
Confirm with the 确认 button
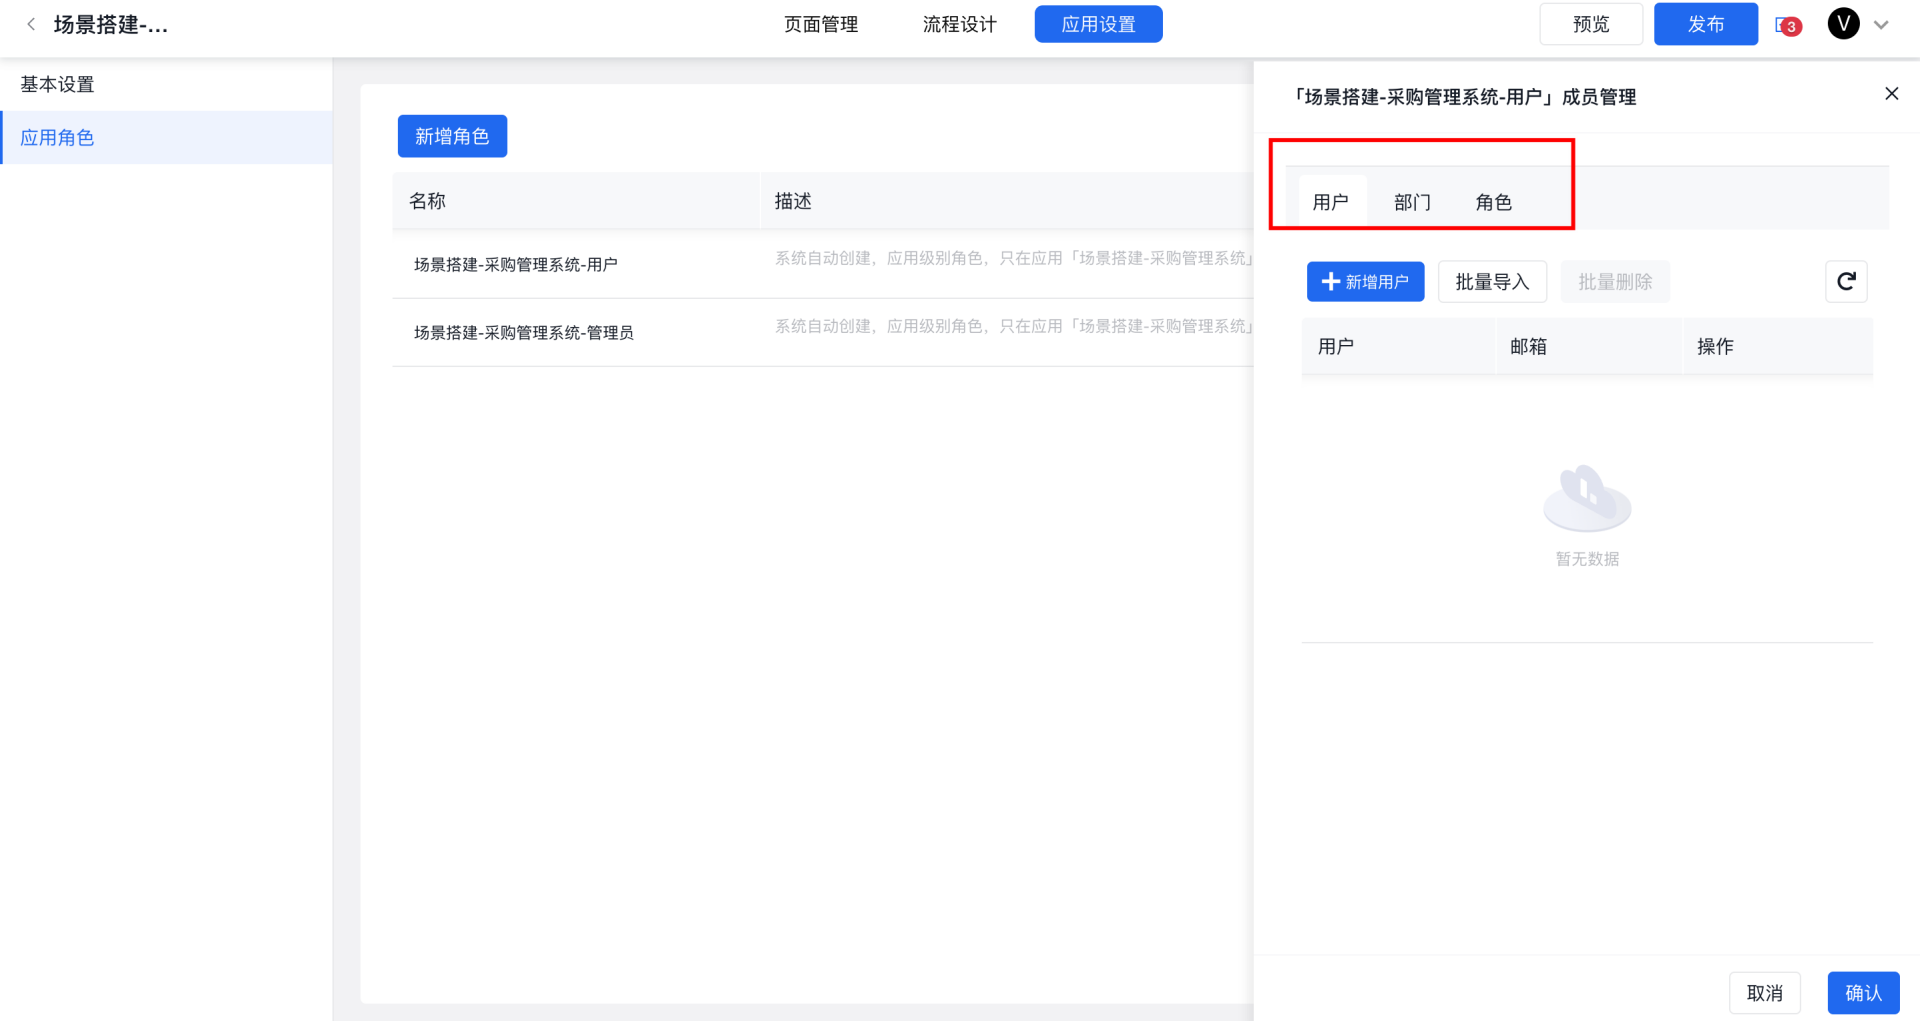click(1863, 993)
